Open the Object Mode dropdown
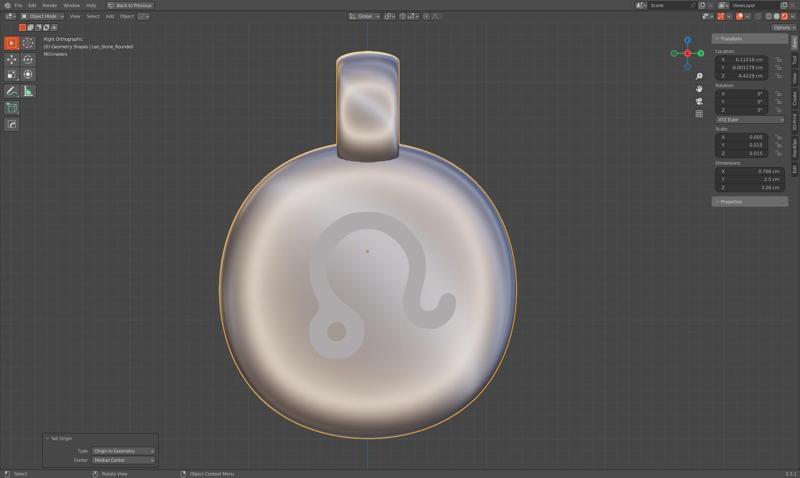The width and height of the screenshot is (800, 478). [42, 16]
